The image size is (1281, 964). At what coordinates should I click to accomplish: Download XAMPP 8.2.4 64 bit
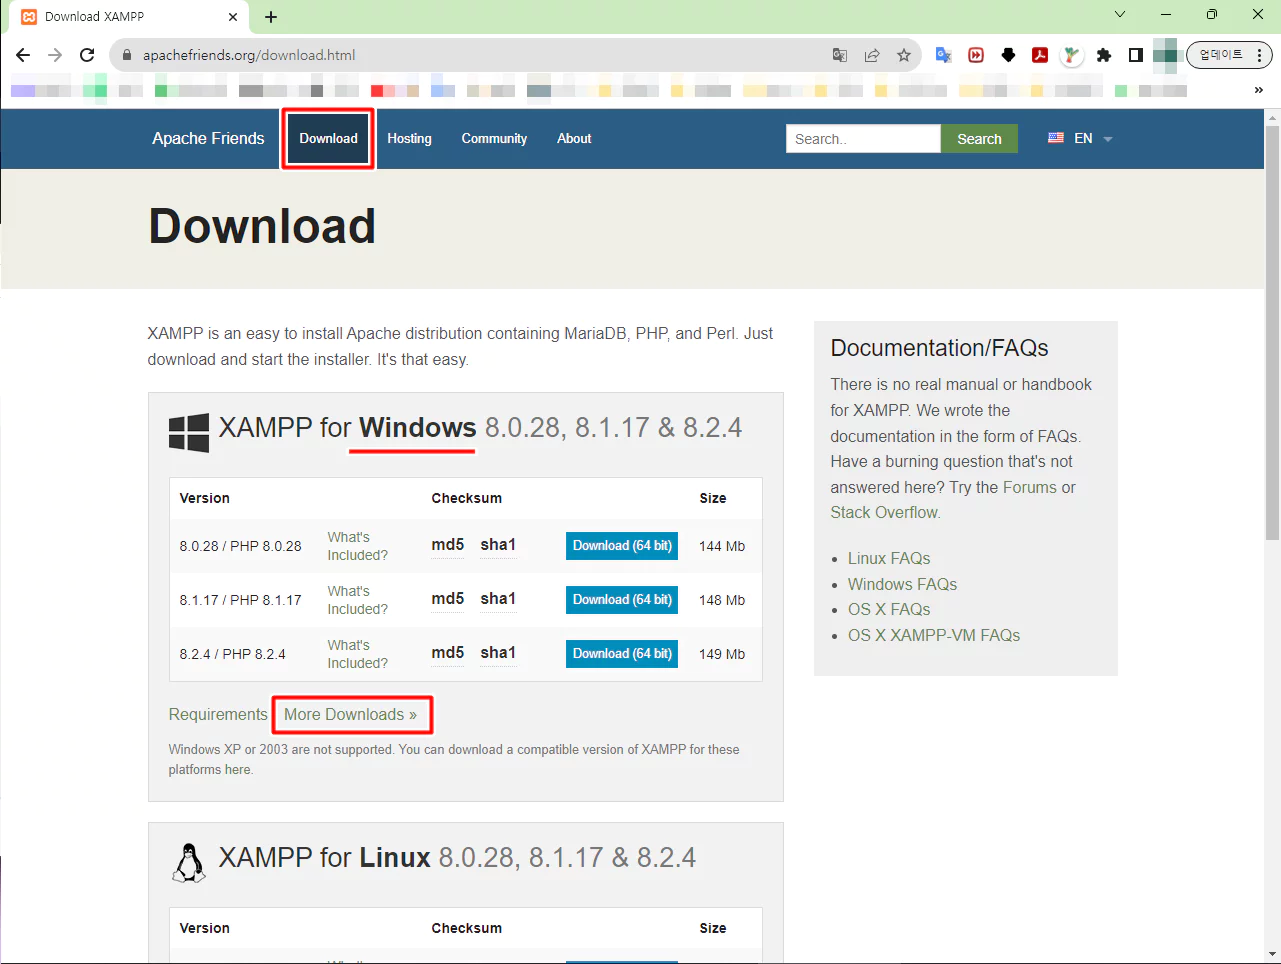coord(622,654)
